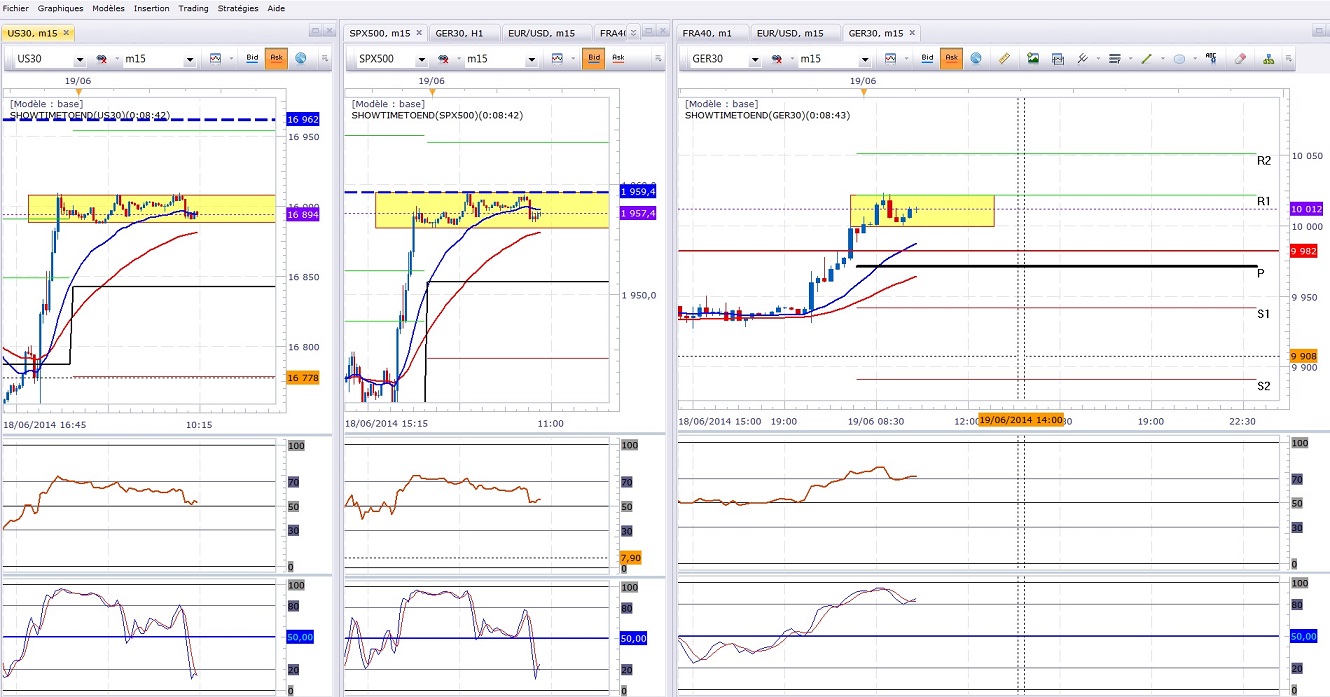Select the trend line drawing tool
1330x697 pixels.
[1146, 59]
